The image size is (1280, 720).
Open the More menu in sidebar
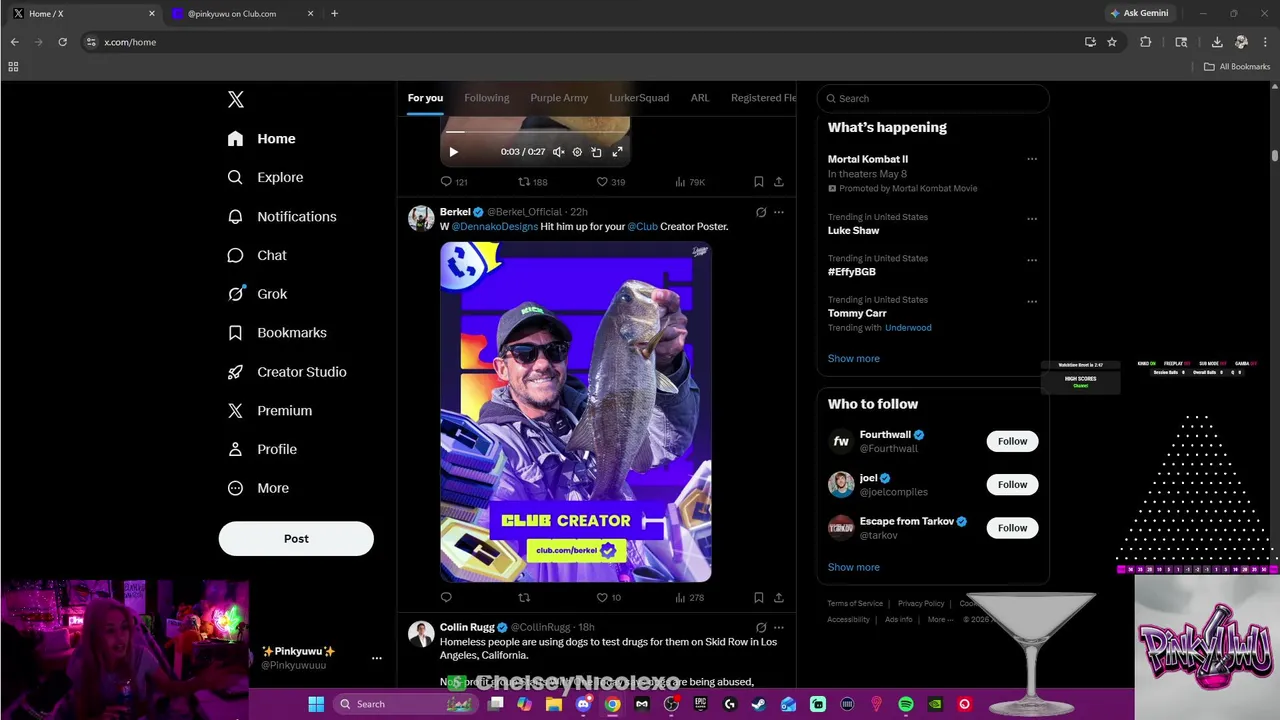point(258,488)
